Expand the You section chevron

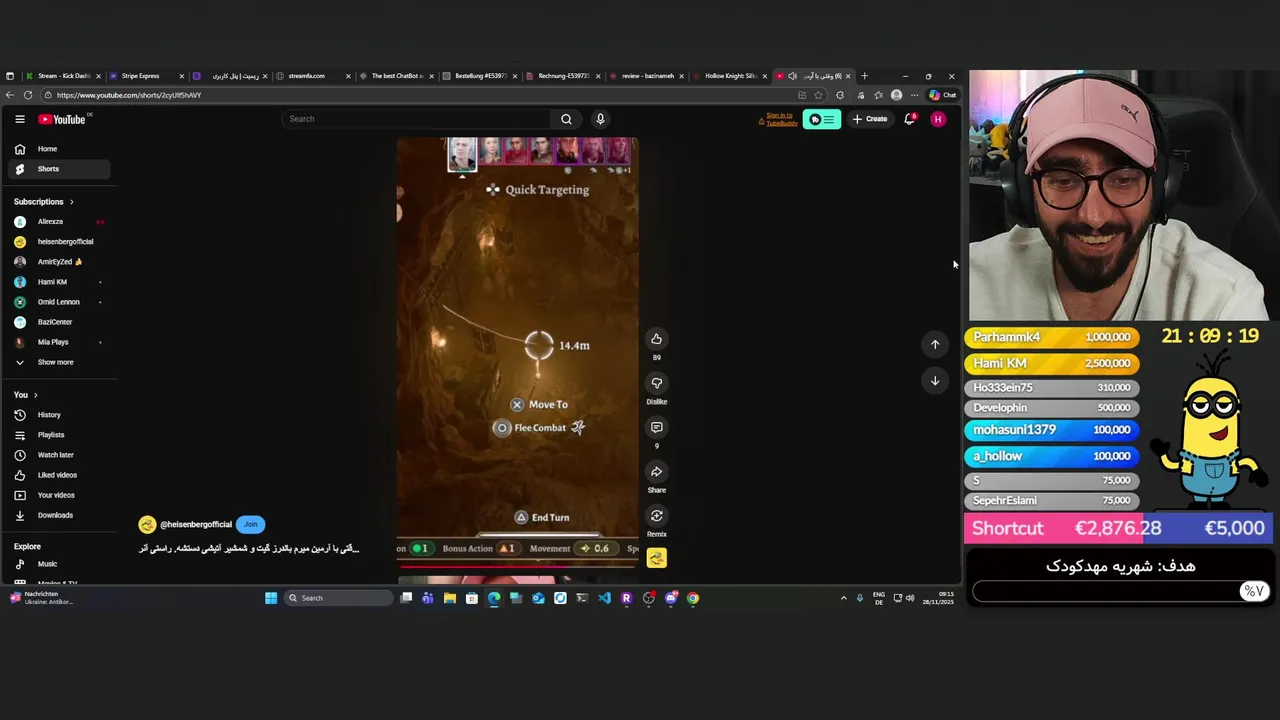pos(35,395)
